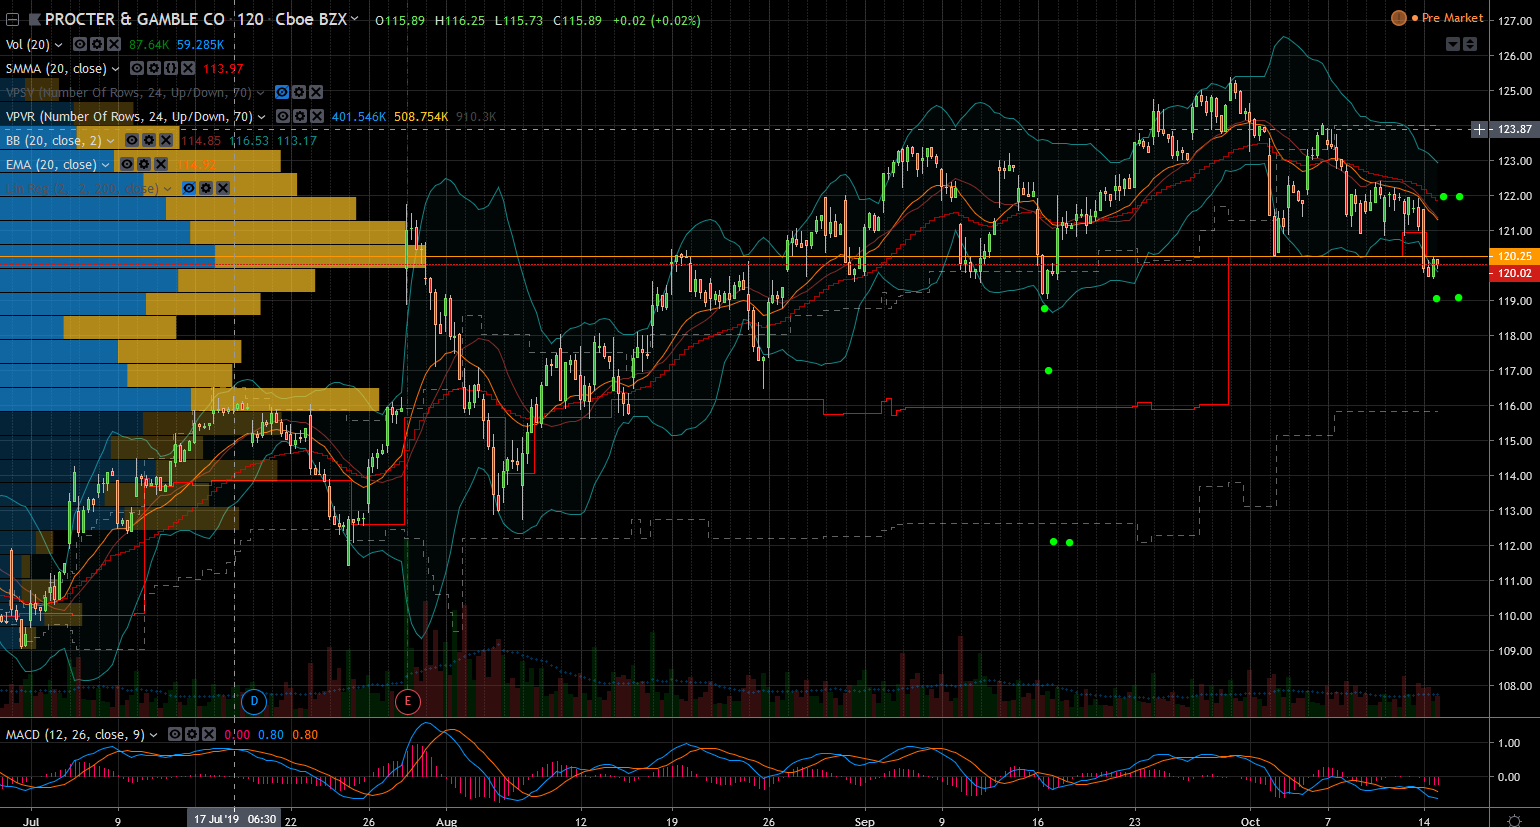
Task: Click the blue D dividend marker
Action: click(254, 701)
